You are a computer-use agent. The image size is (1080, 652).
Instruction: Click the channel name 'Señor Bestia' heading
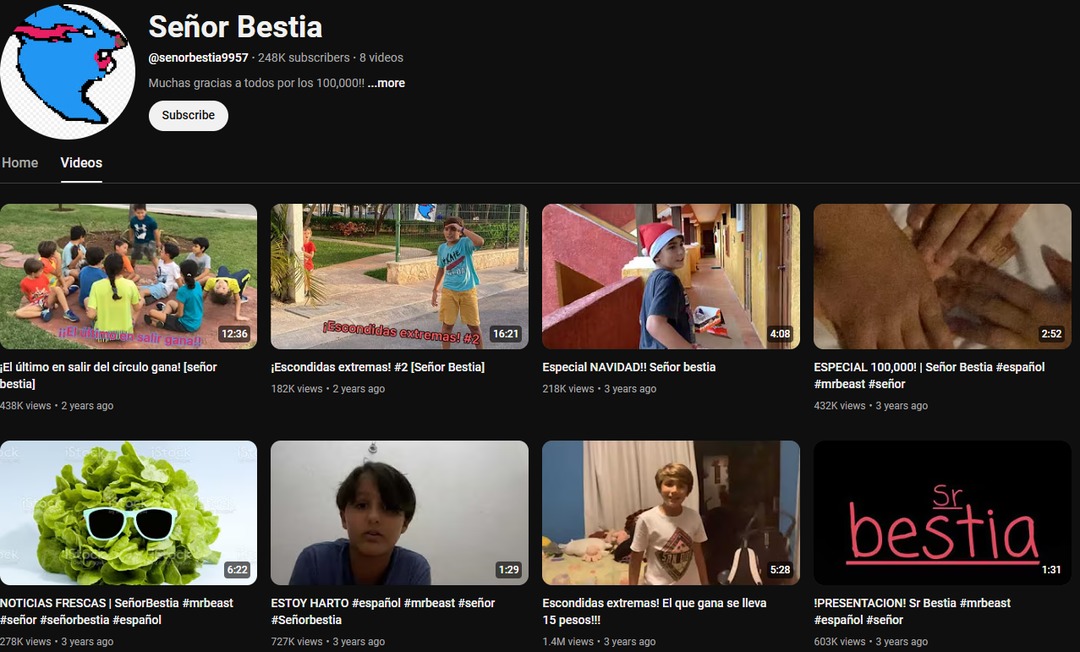pyautogui.click(x=236, y=27)
